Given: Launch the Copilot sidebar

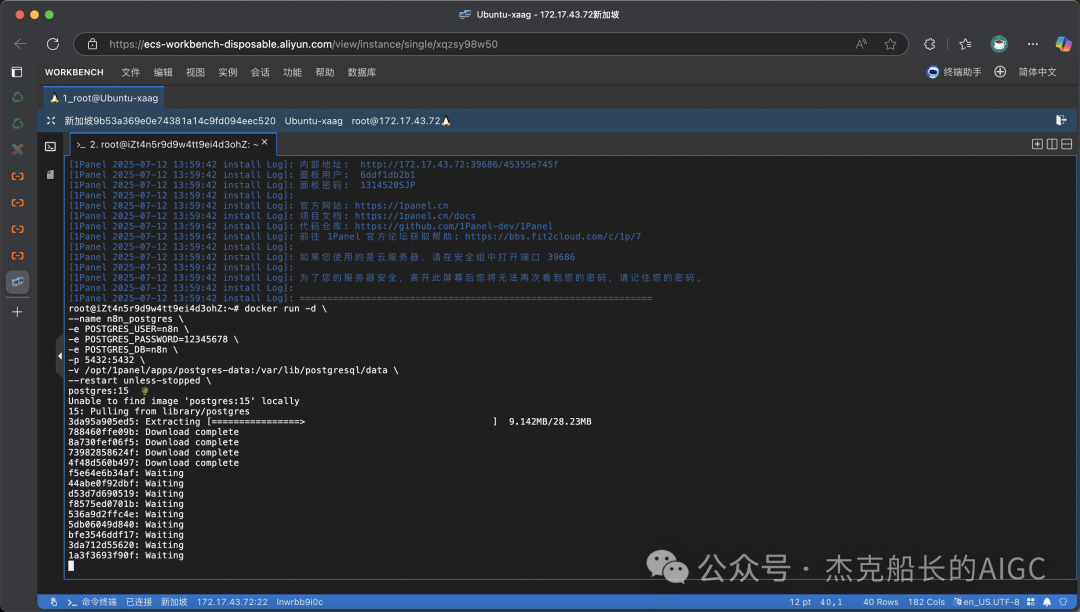Looking at the screenshot, I should pos(1063,44).
